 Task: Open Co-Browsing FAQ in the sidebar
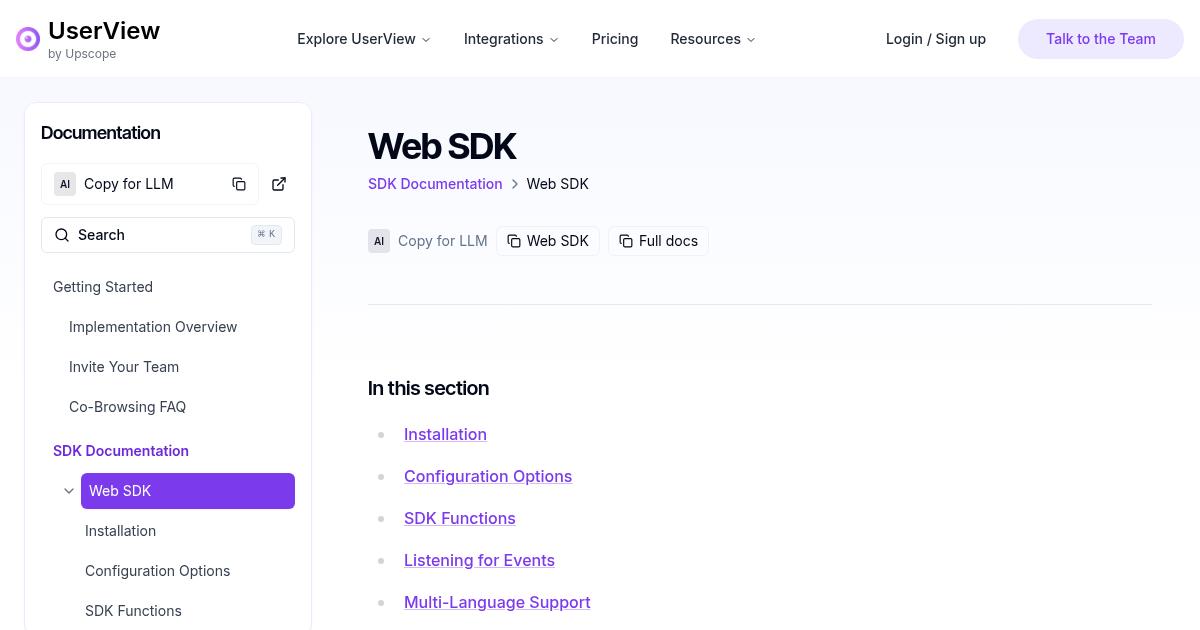(127, 407)
